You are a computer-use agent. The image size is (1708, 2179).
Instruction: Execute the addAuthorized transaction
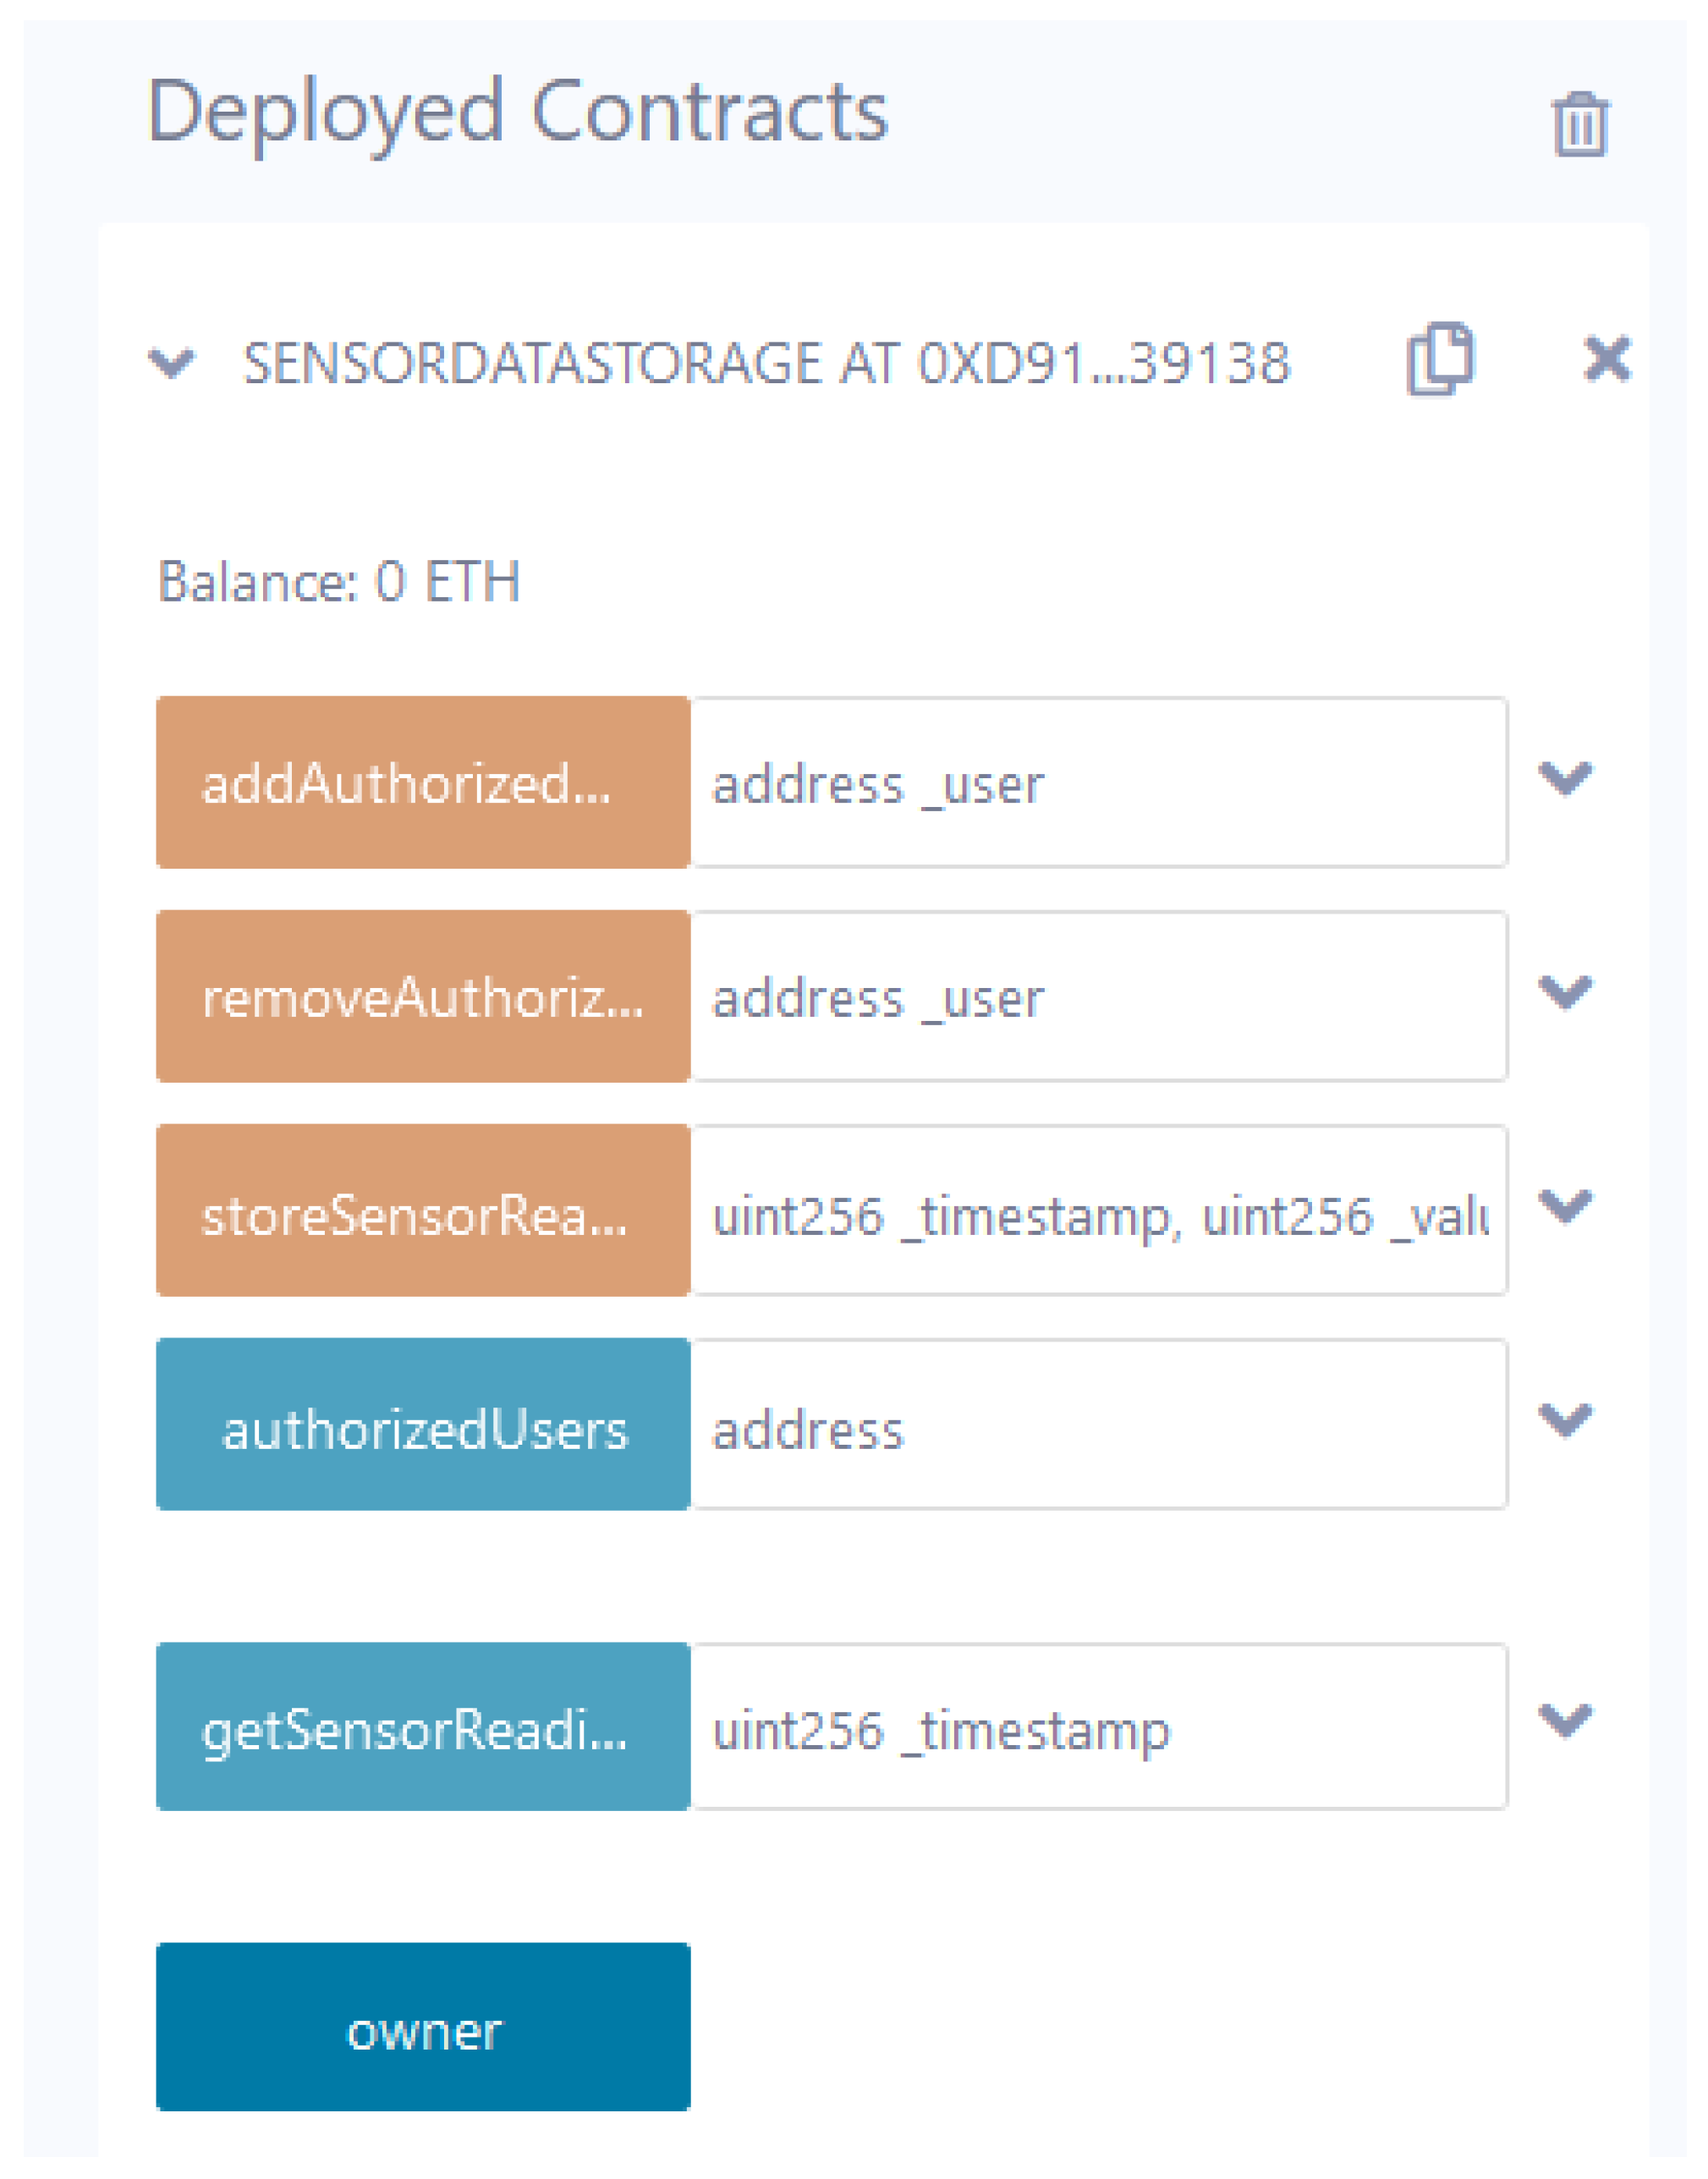tap(422, 785)
